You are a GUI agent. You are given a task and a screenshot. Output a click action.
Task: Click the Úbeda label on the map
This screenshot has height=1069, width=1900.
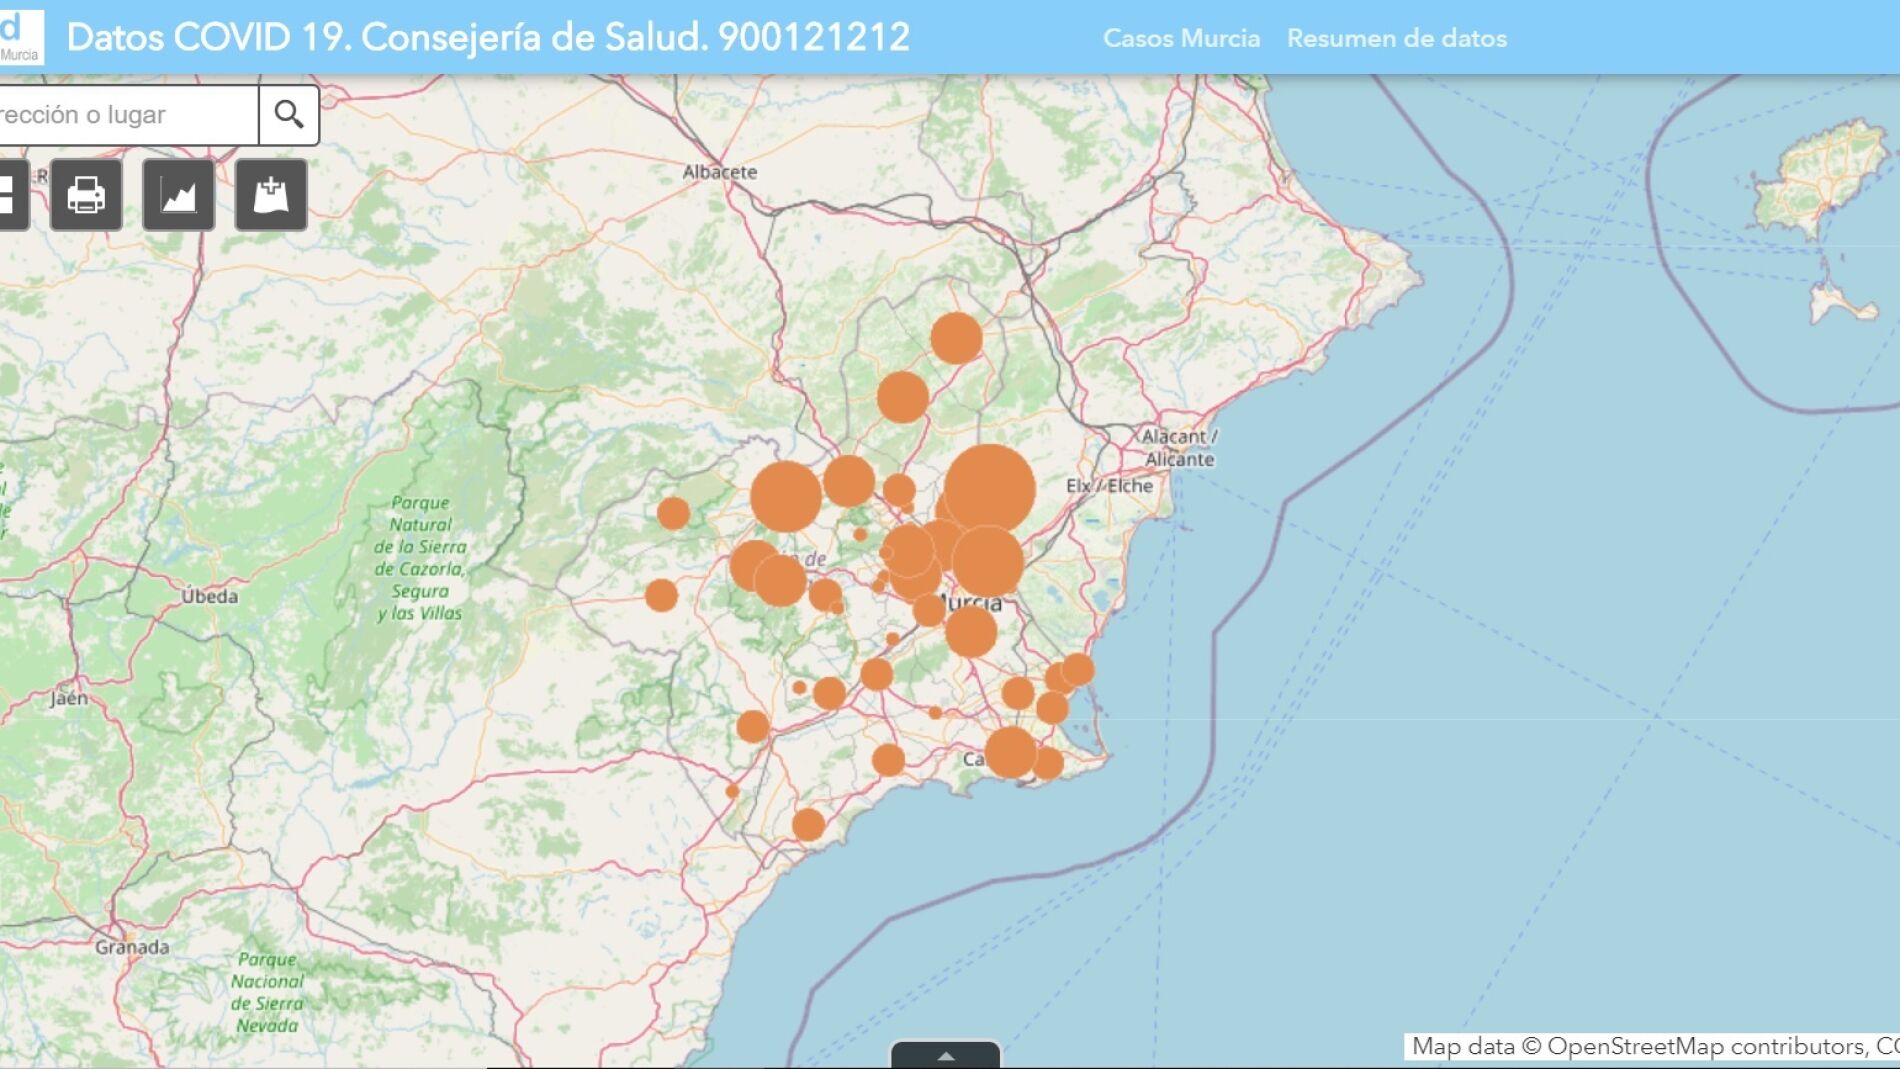(x=209, y=596)
